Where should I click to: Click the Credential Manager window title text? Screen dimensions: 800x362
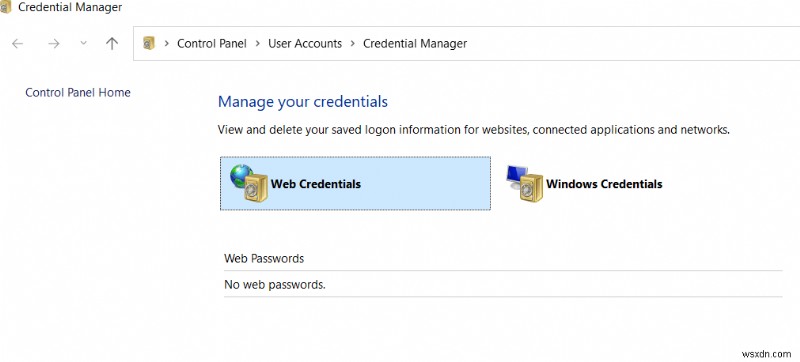pyautogui.click(x=70, y=8)
